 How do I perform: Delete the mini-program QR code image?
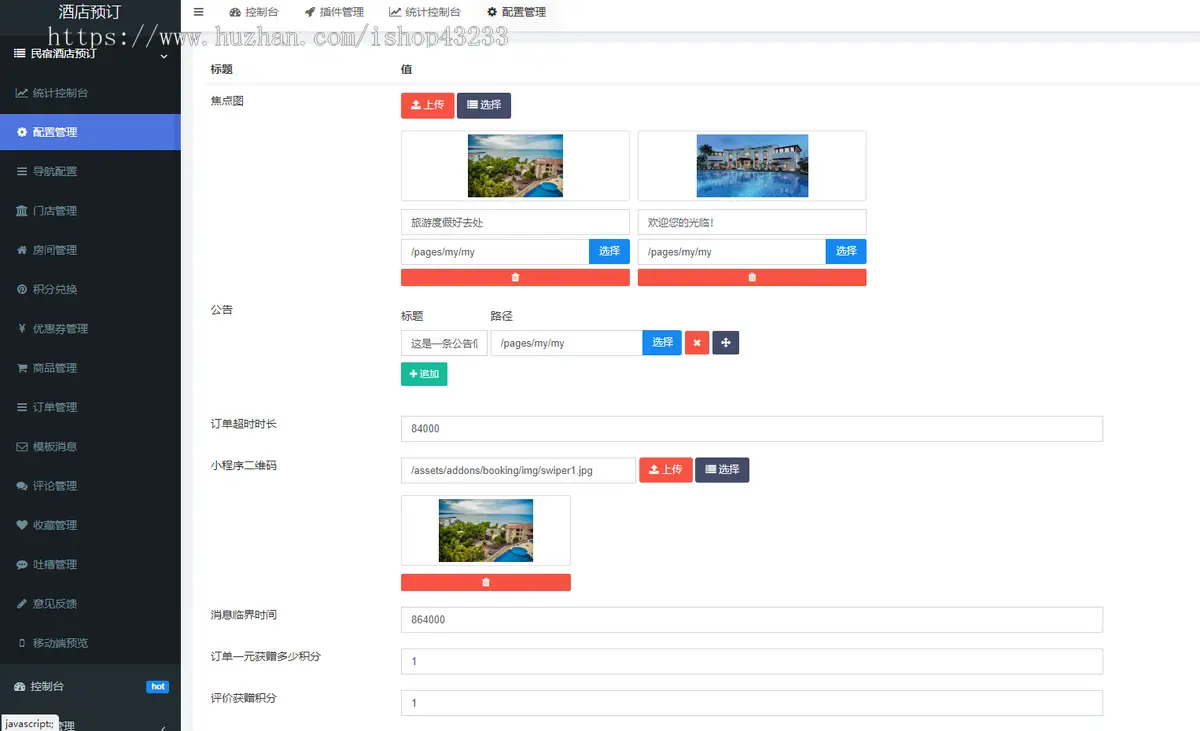(x=486, y=582)
